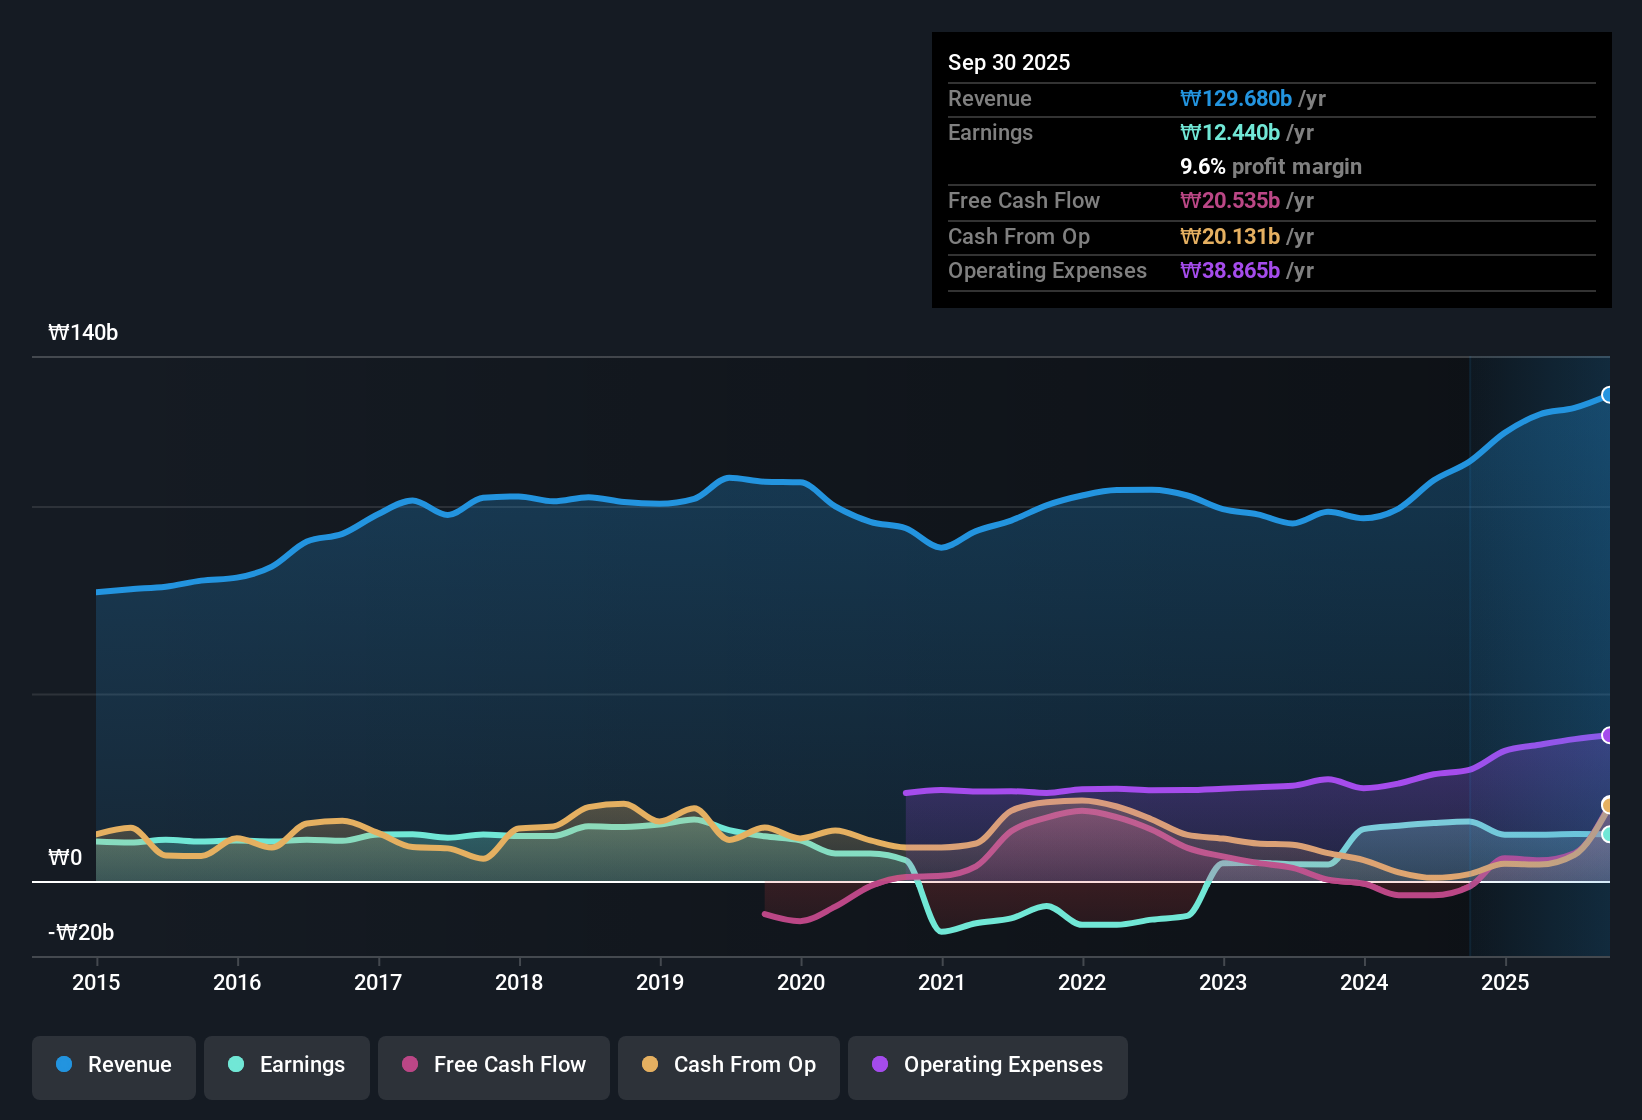Click the orange Cash From Op legend dot

650,1065
